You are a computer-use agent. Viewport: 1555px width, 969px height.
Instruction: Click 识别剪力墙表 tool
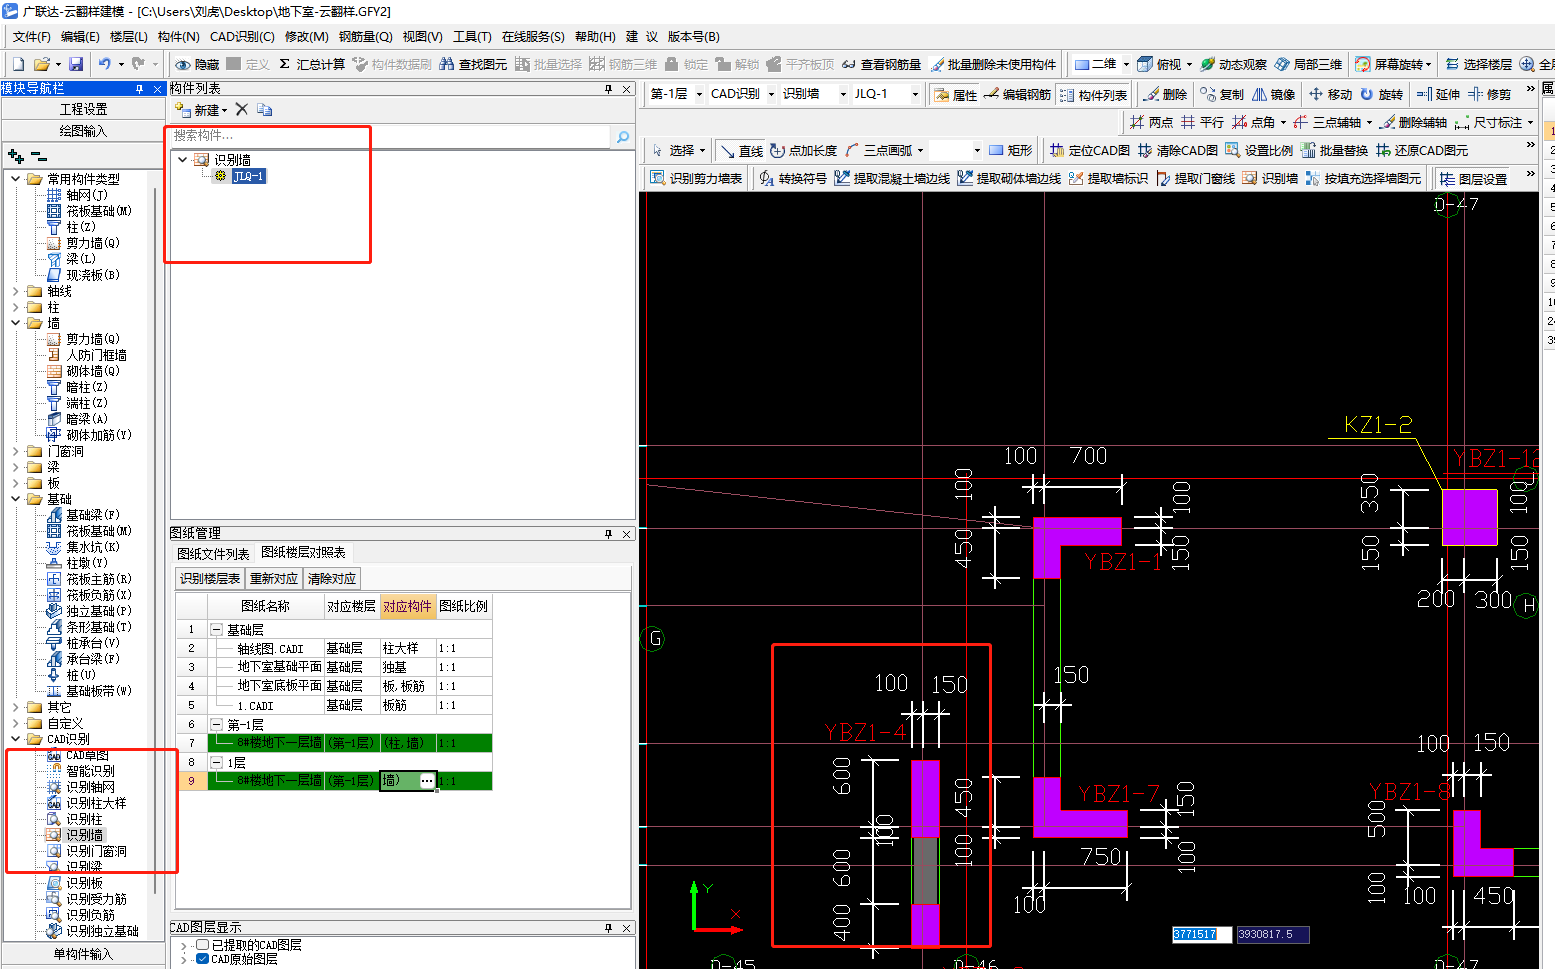(695, 178)
